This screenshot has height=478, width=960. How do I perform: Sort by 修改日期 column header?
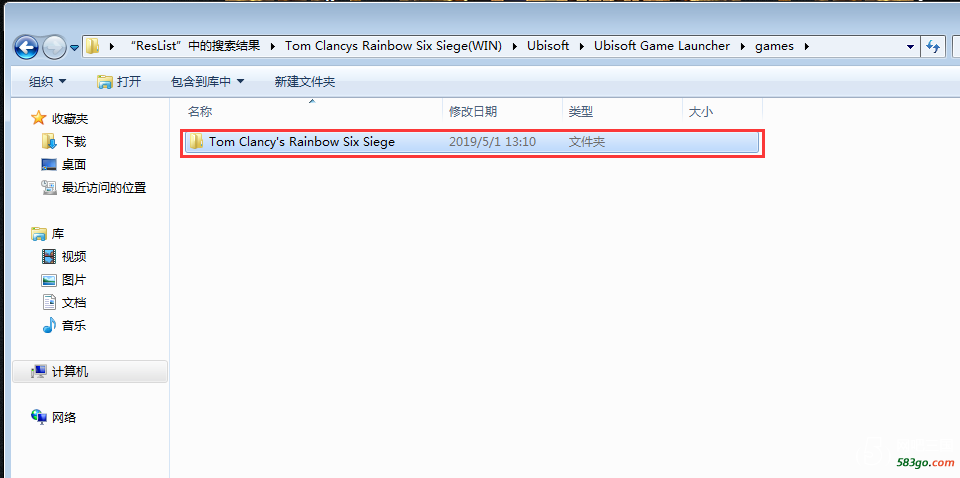(x=473, y=112)
